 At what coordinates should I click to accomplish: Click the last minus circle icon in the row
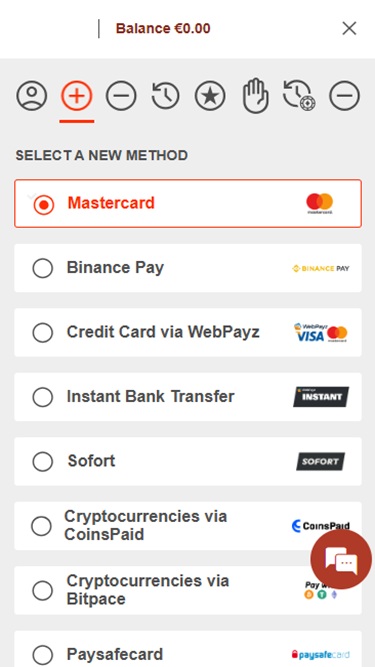pos(344,96)
